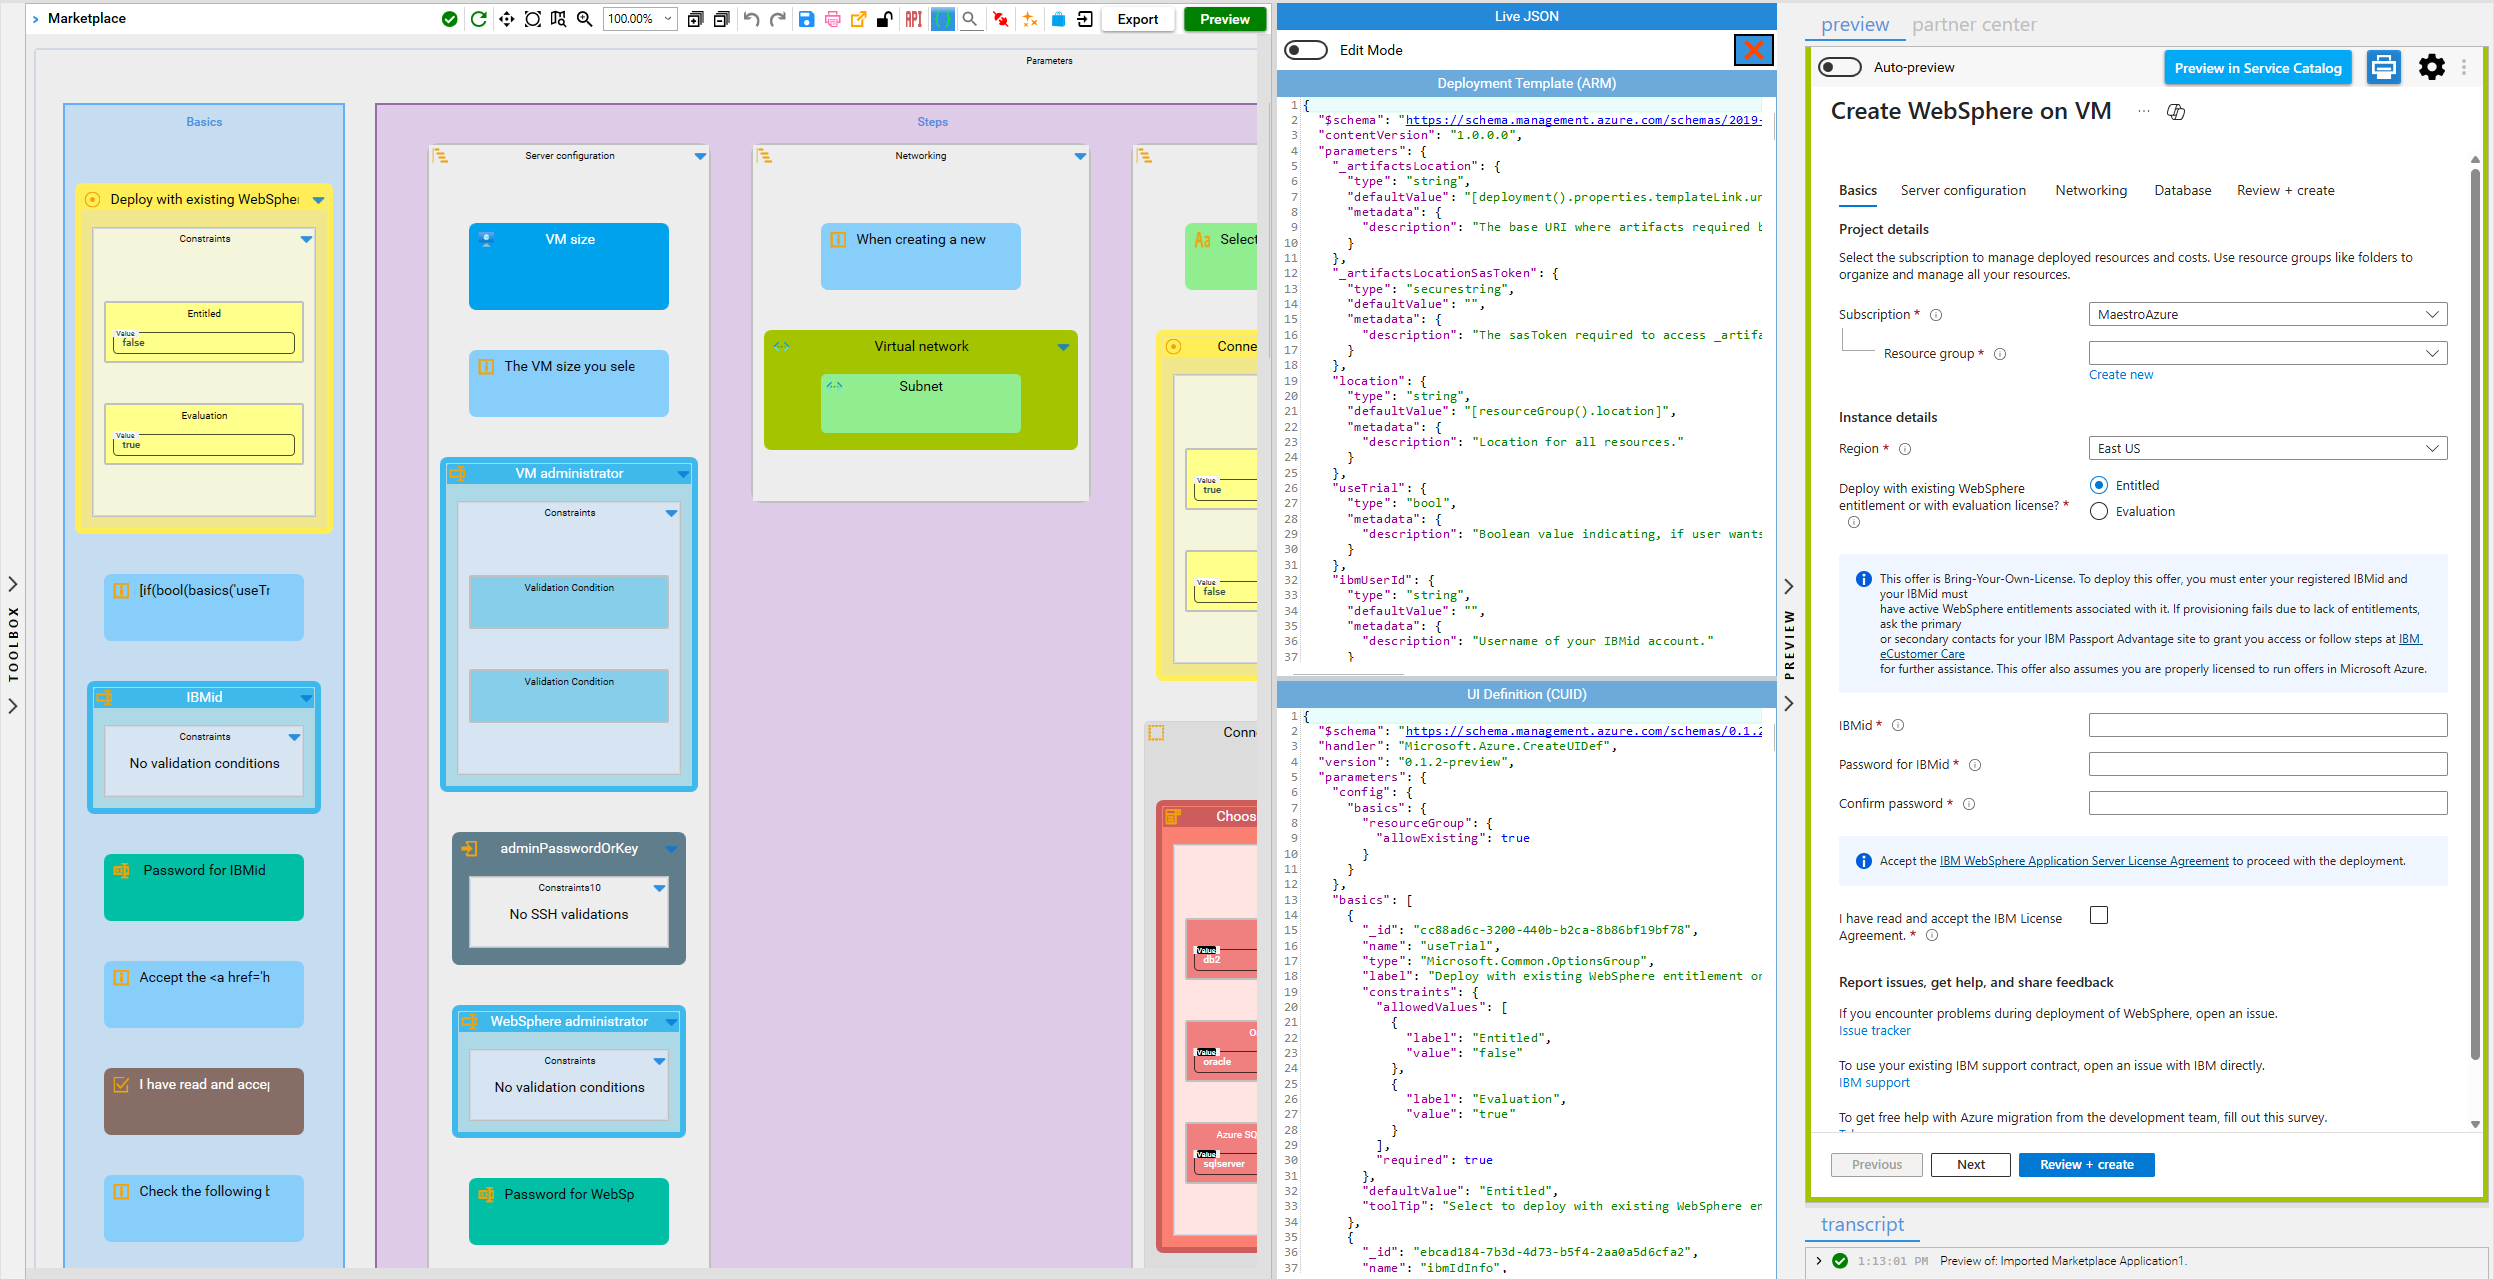Collapse the Virtual network node arrow
2494x1279 pixels.
coord(1063,347)
